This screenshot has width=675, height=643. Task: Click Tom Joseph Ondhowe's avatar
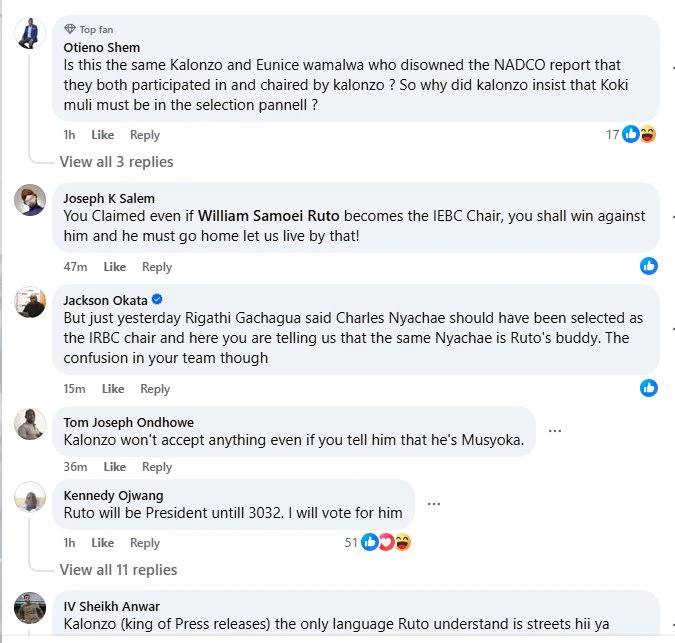(29, 424)
